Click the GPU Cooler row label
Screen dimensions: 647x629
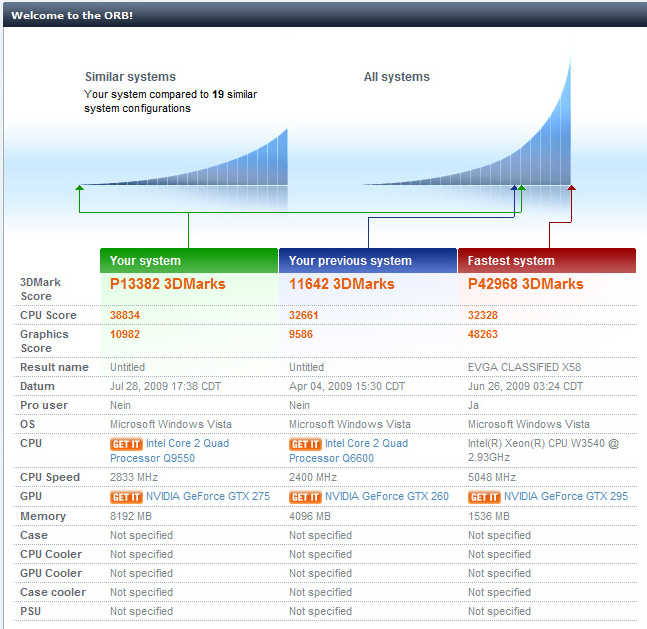pos(51,573)
